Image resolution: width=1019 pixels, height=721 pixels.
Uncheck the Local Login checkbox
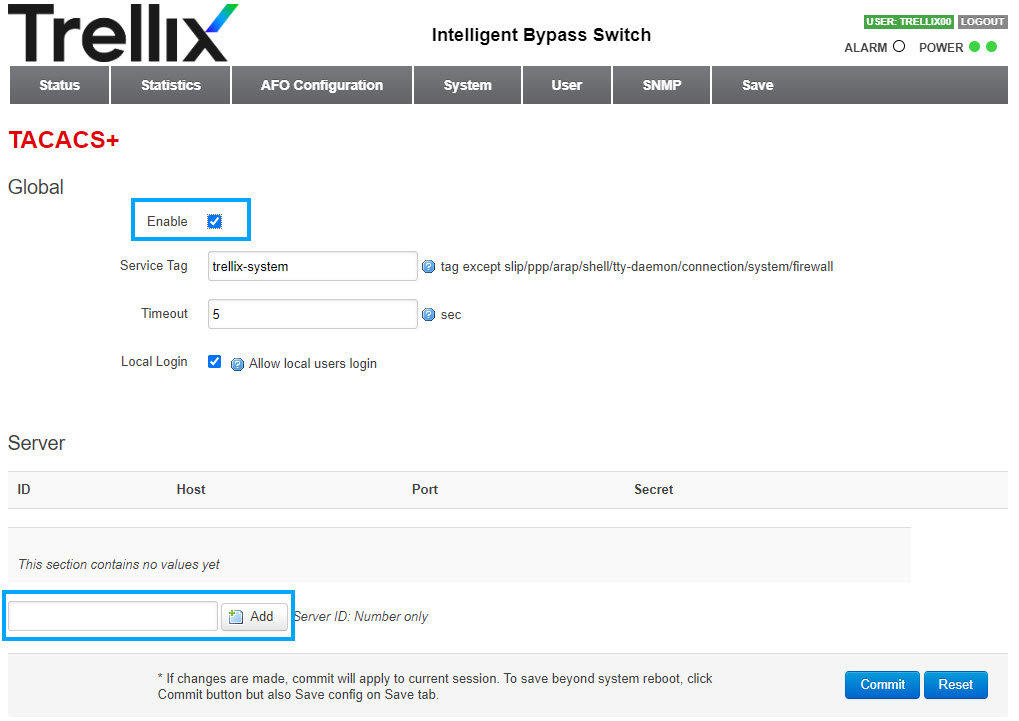[x=214, y=361]
